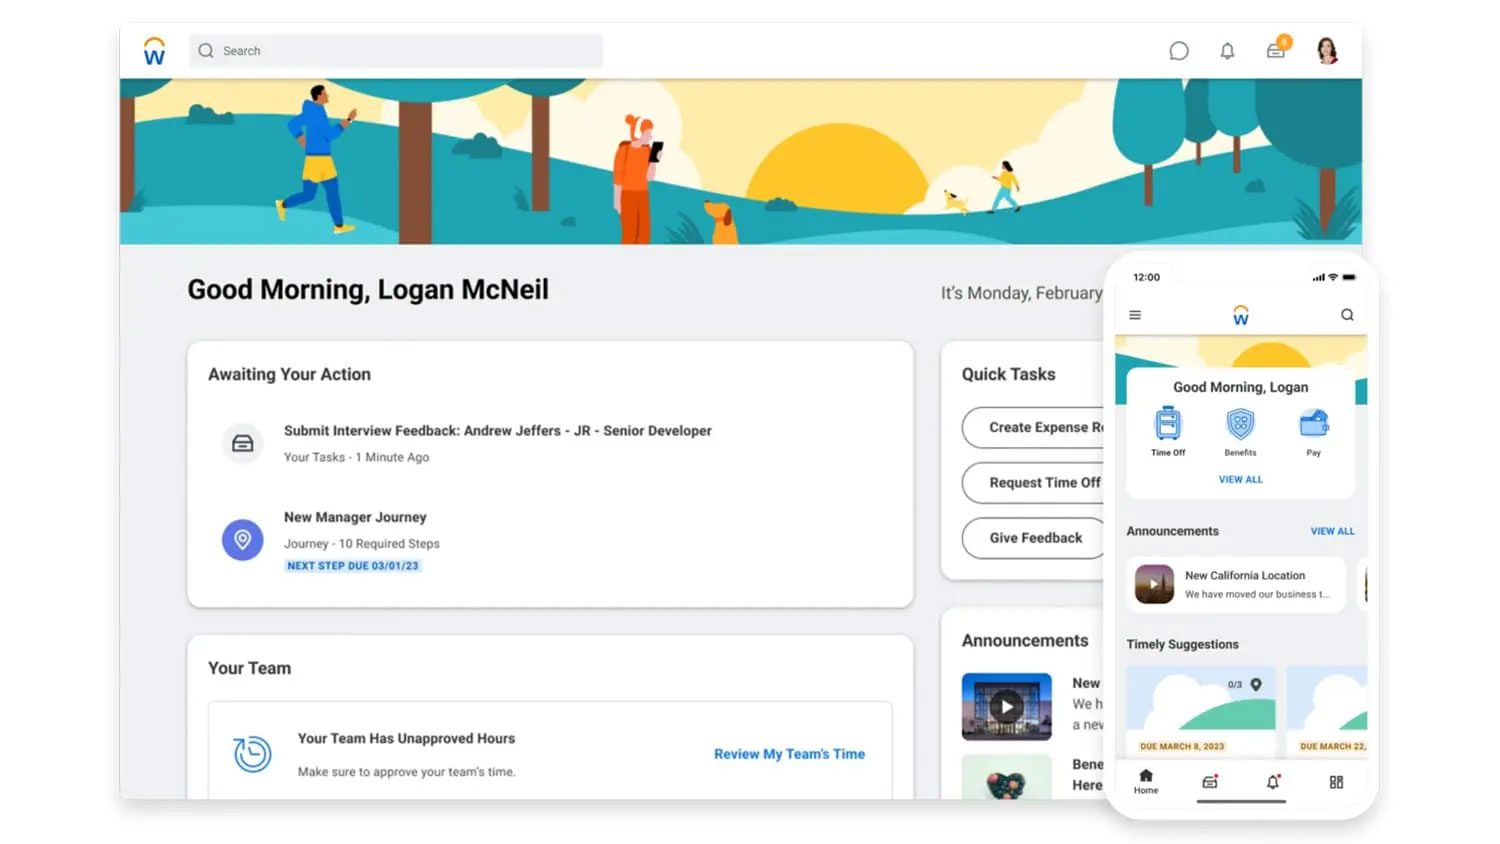The height and width of the screenshot is (844, 1500).
Task: Tap the mobile search magnifier icon
Action: (x=1347, y=315)
